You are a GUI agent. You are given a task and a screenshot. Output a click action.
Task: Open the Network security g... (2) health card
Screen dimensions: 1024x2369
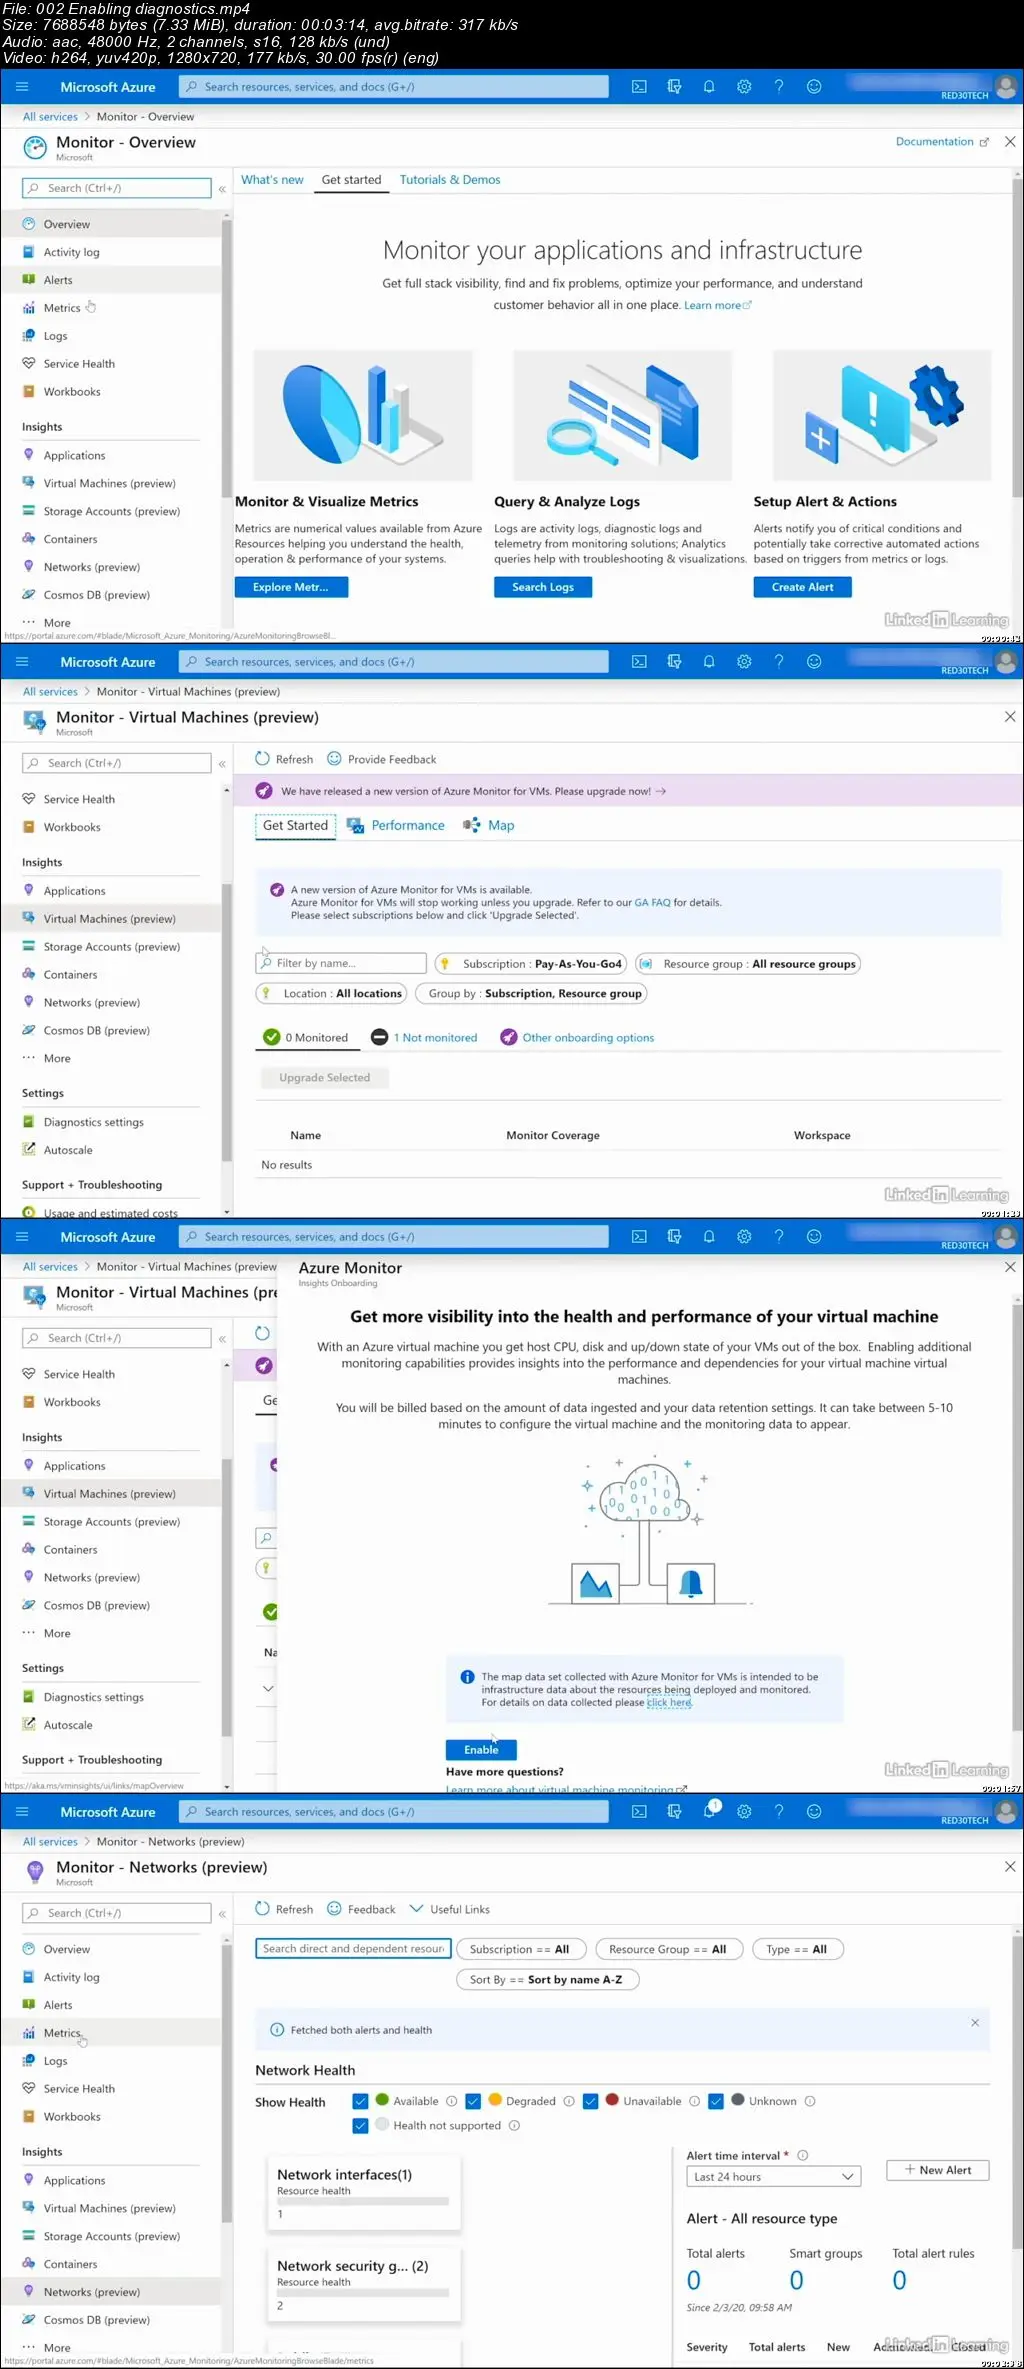(364, 2285)
